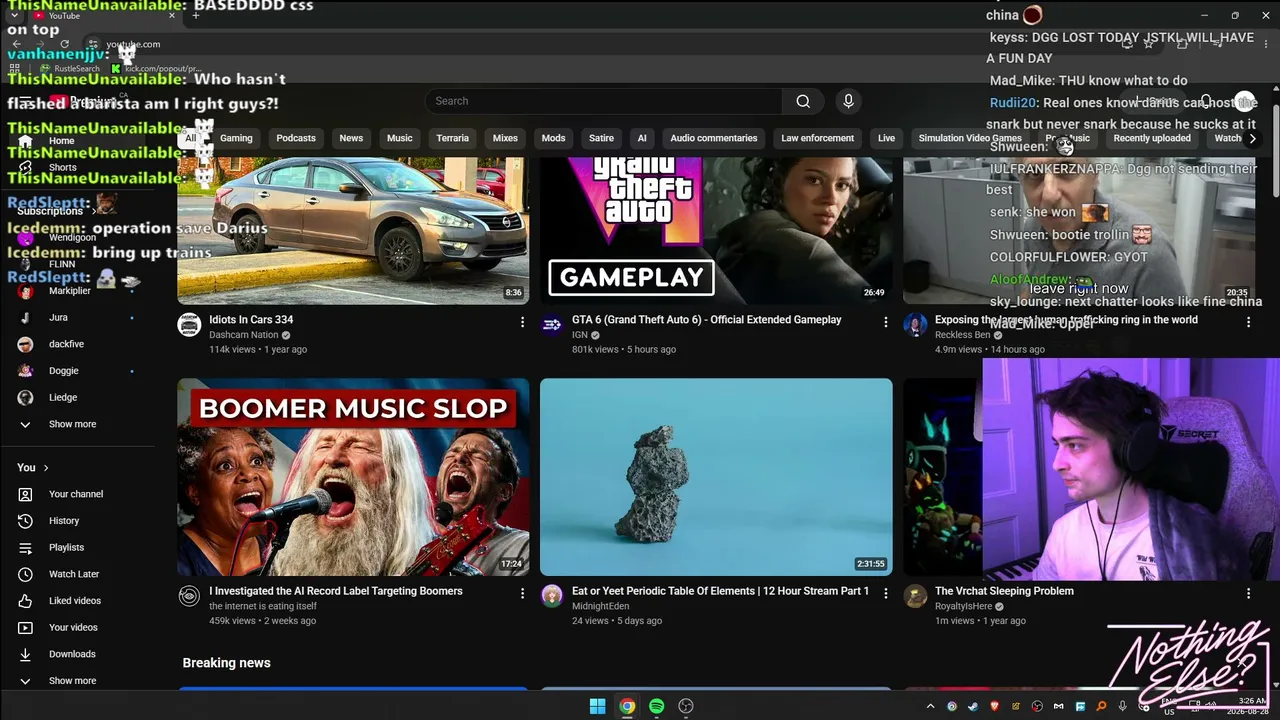Select the News filter chip
The height and width of the screenshot is (720, 1280).
351,138
